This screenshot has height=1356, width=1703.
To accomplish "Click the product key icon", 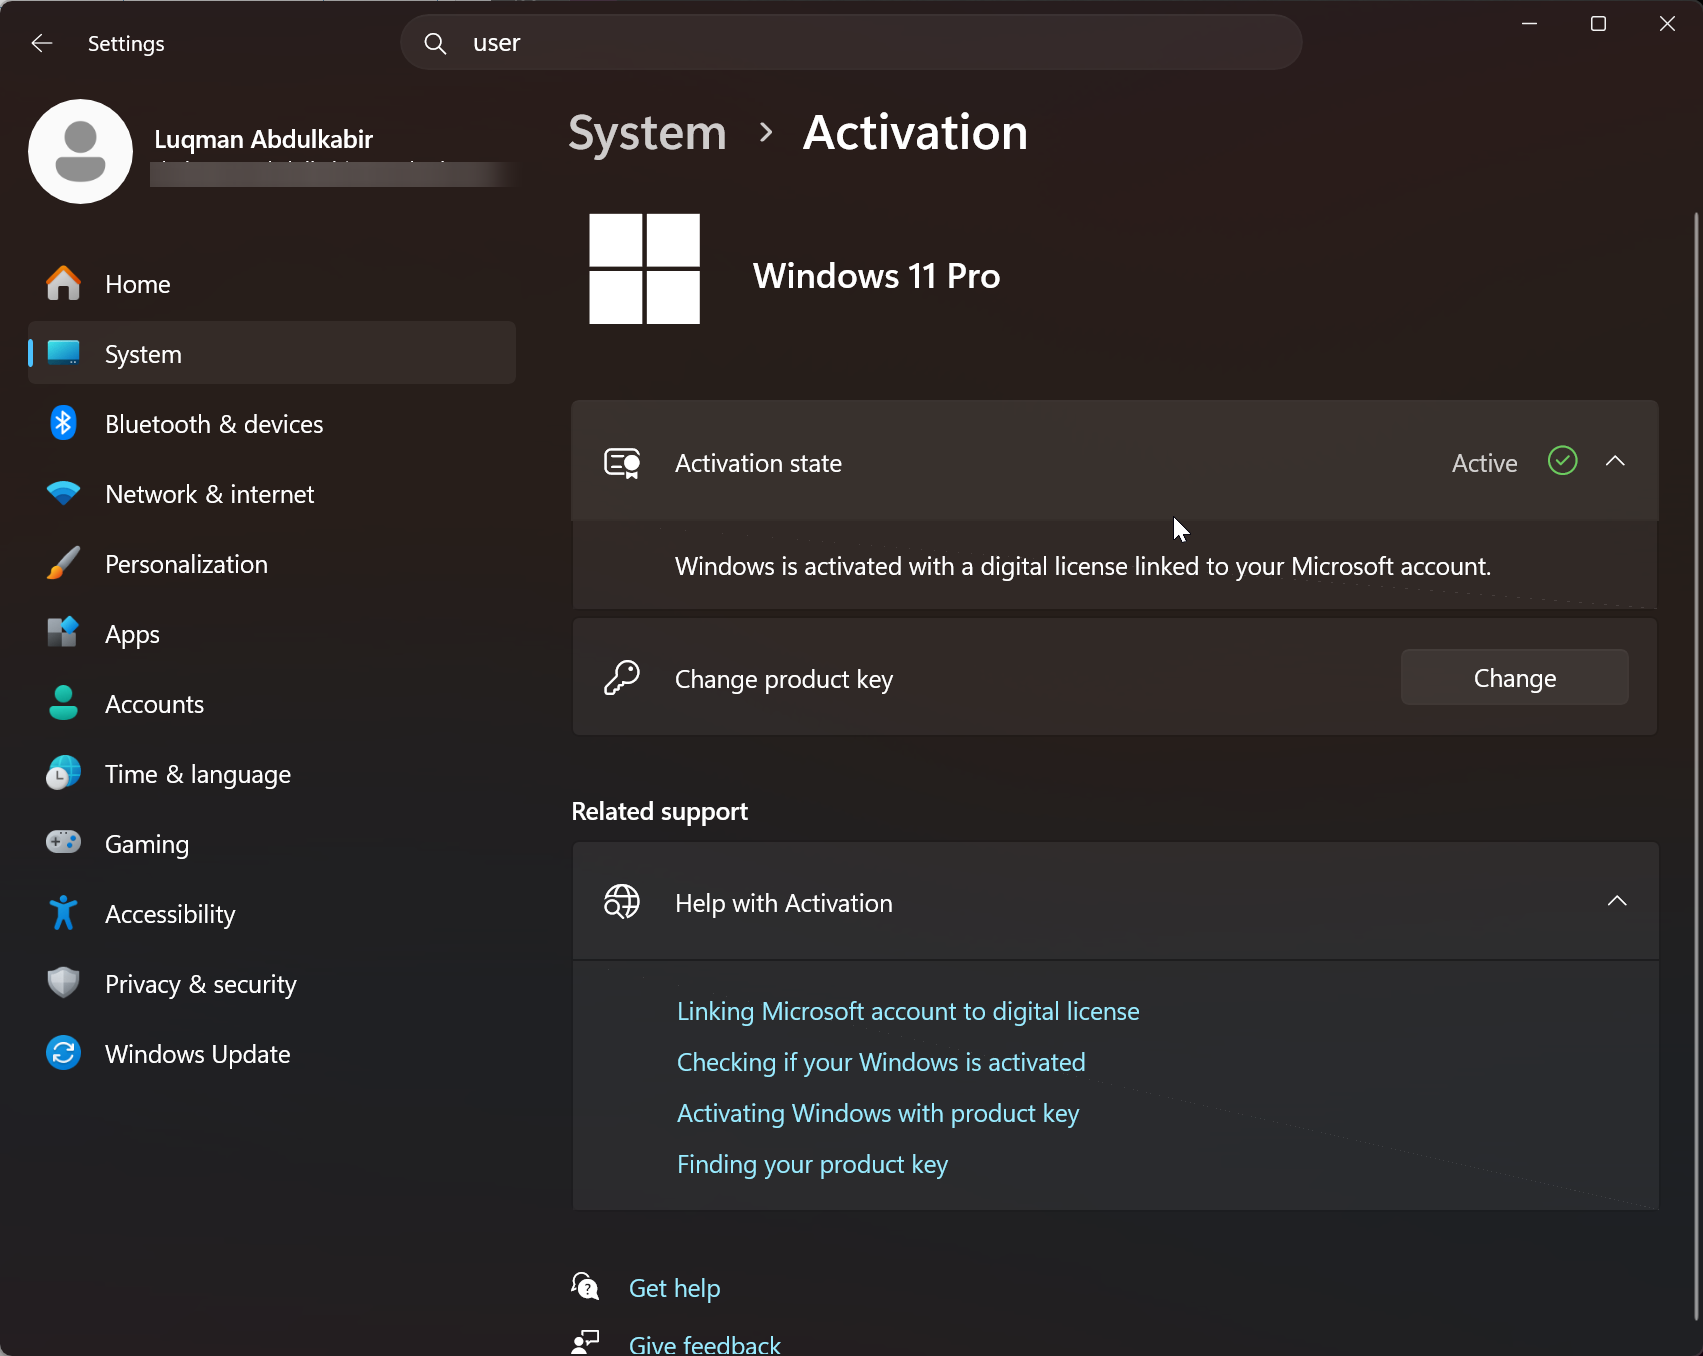I will [622, 678].
